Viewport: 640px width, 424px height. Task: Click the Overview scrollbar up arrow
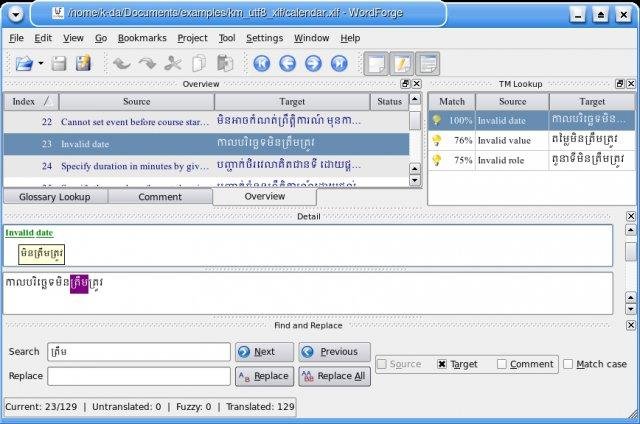point(415,99)
